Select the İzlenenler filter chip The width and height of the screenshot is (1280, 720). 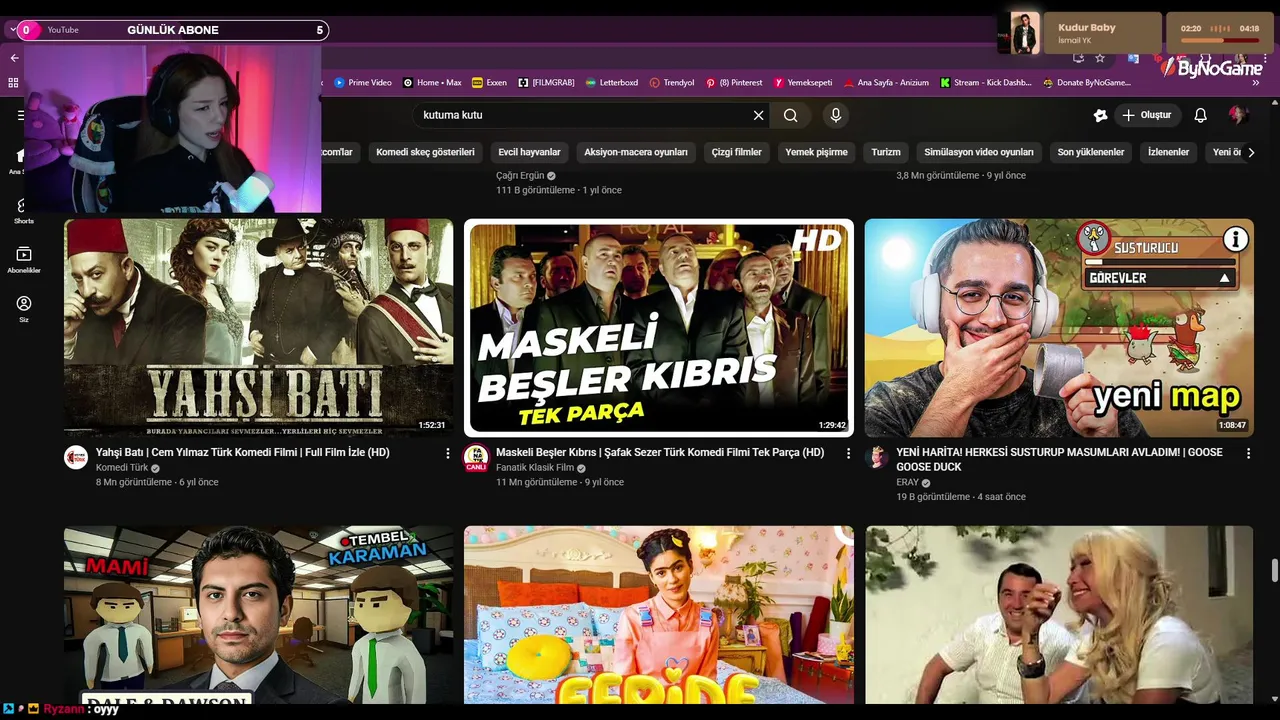point(1168,152)
